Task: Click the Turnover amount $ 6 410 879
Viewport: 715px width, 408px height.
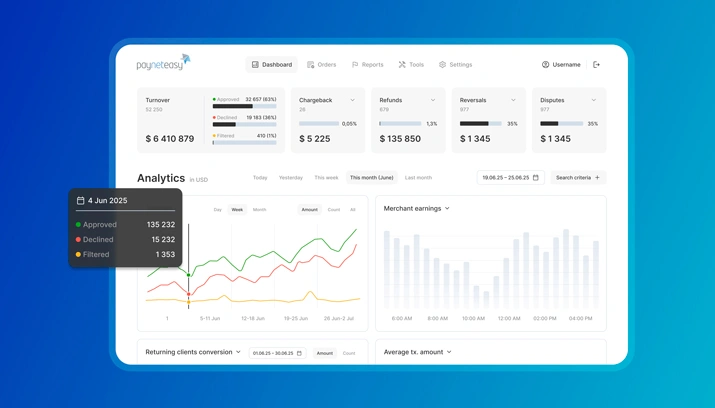Action: click(x=170, y=139)
